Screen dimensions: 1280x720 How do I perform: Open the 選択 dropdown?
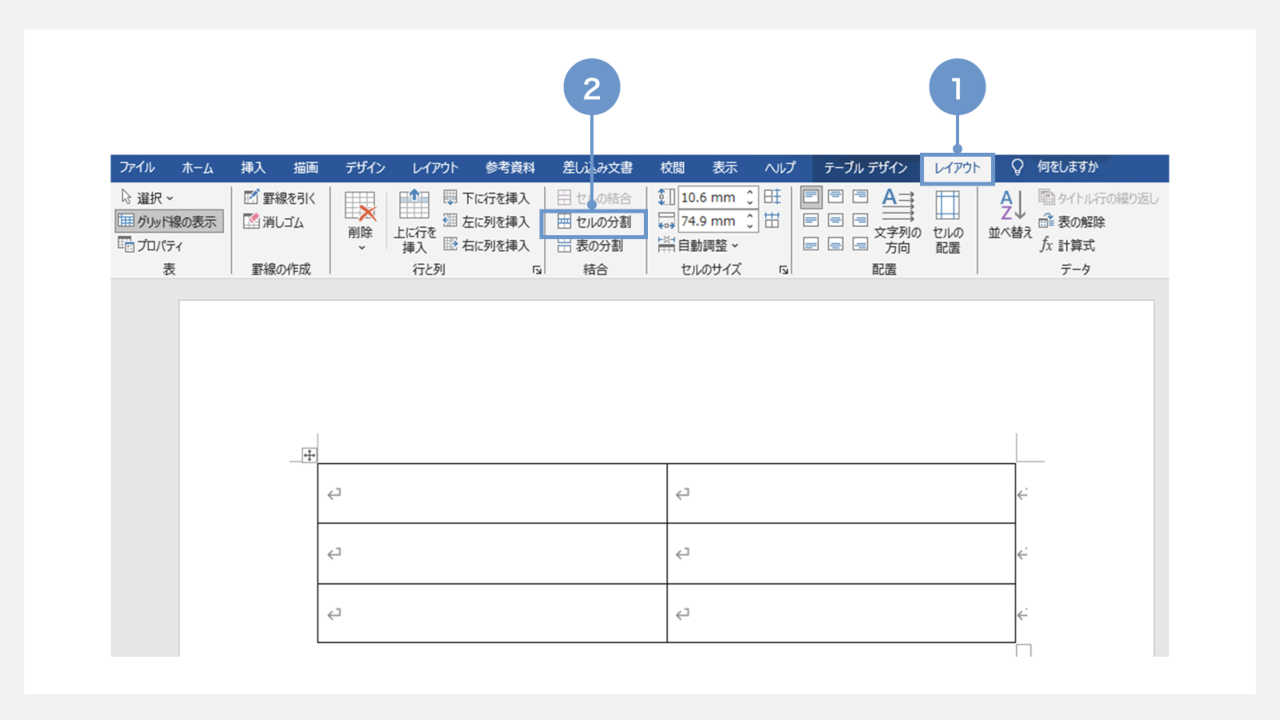[147, 198]
